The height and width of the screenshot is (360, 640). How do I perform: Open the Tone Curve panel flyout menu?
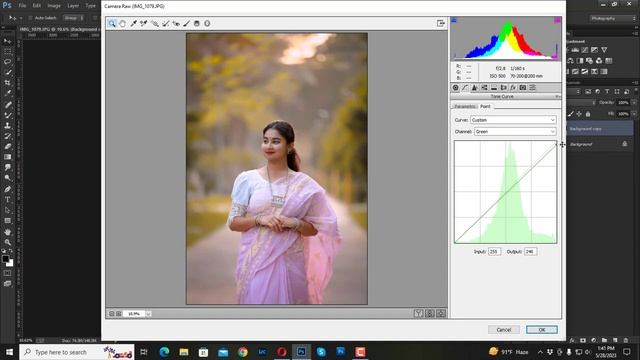558,96
